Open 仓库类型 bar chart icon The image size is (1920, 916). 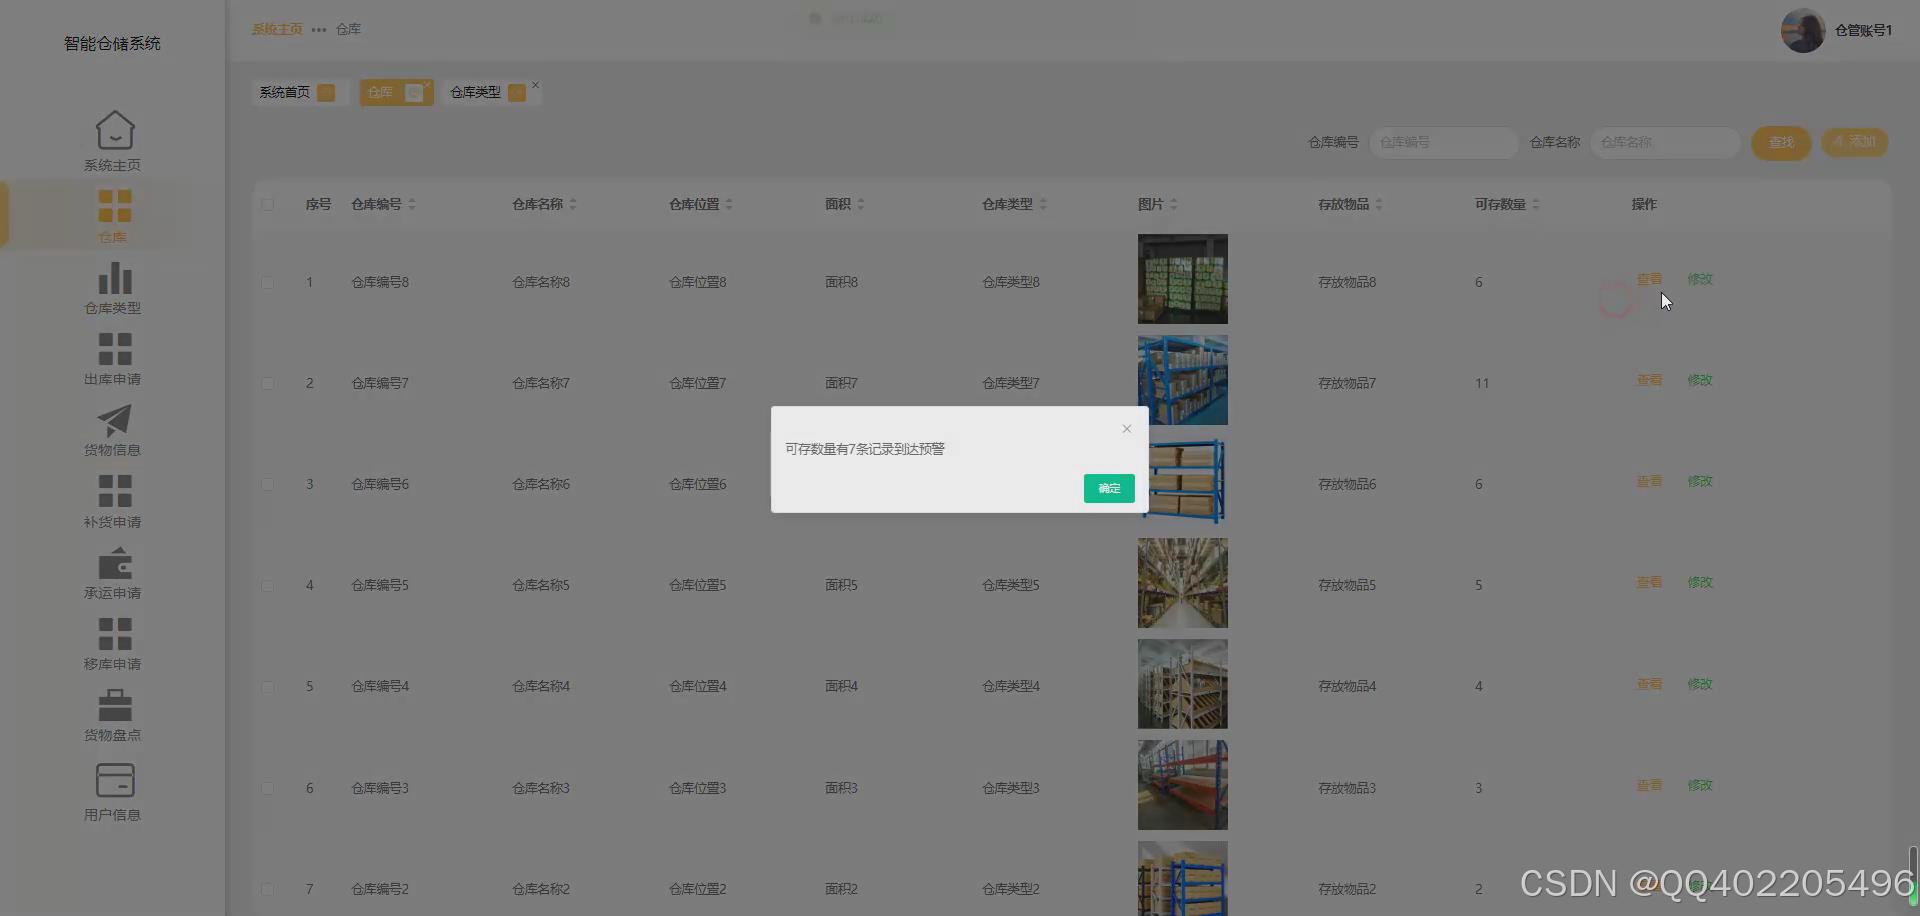[114, 278]
